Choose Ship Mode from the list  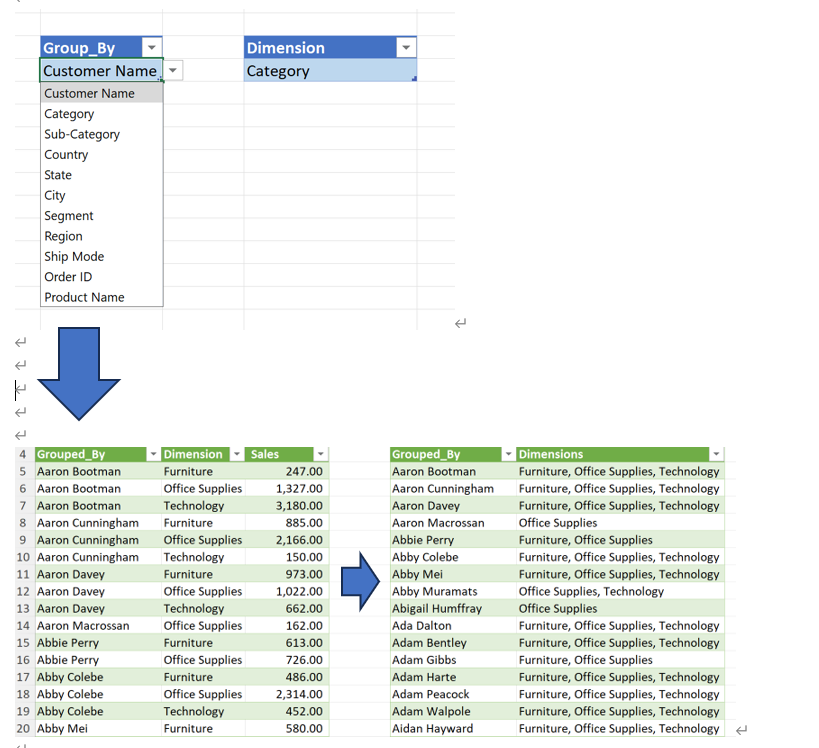tap(74, 257)
